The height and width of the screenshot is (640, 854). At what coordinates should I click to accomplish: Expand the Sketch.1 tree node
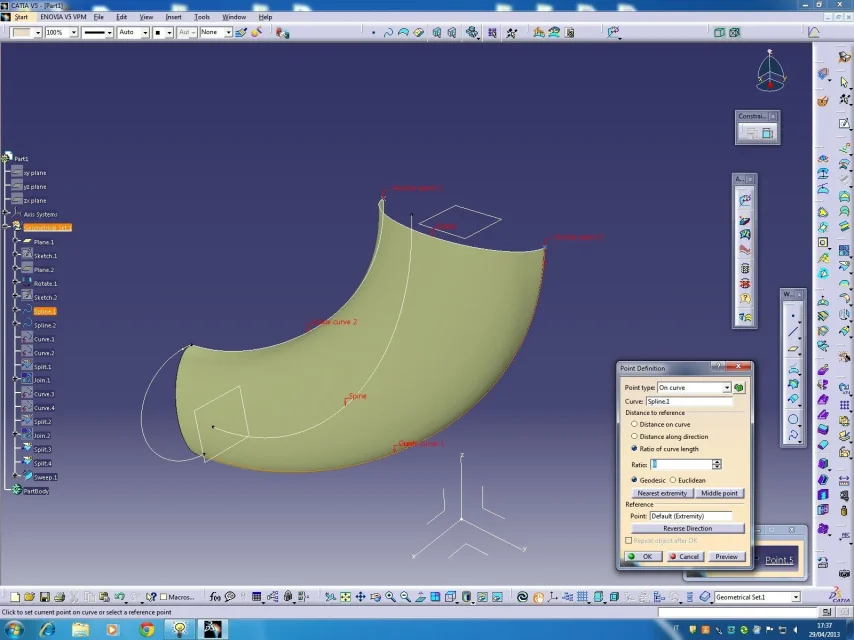point(16,255)
